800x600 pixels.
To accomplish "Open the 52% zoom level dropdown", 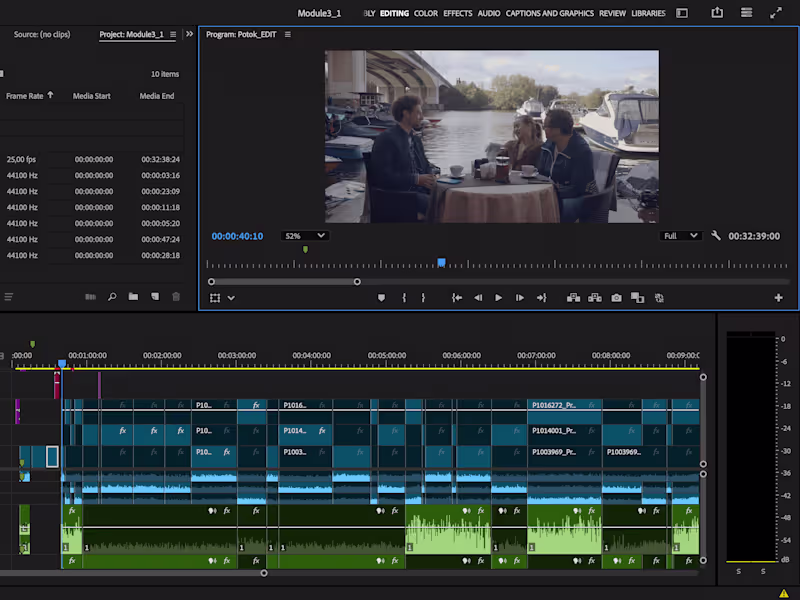I will pos(305,236).
